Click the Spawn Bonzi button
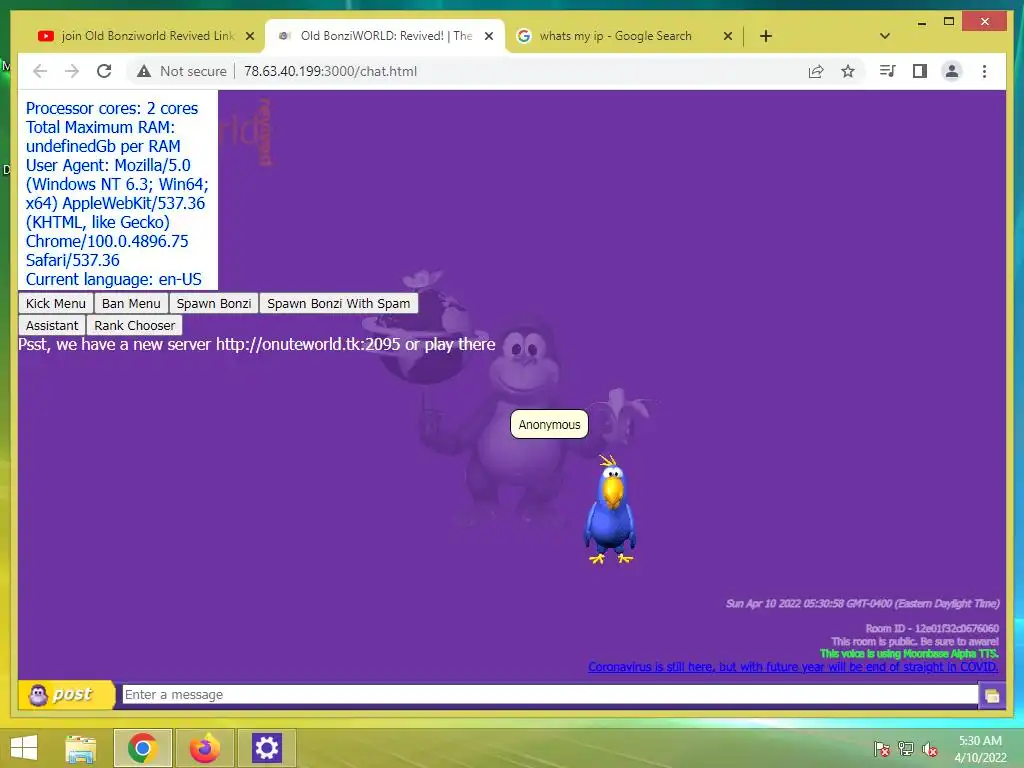Screen dimensions: 1024x768 tap(214, 304)
